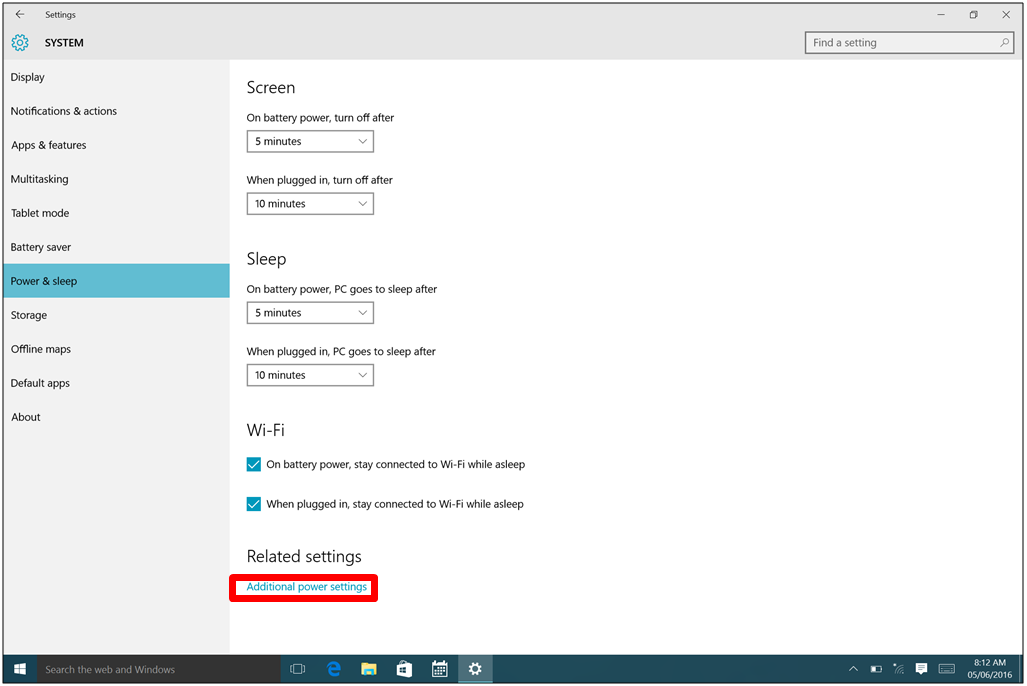1027x686 pixels.
Task: Show hidden tray icons chevron
Action: (853, 669)
